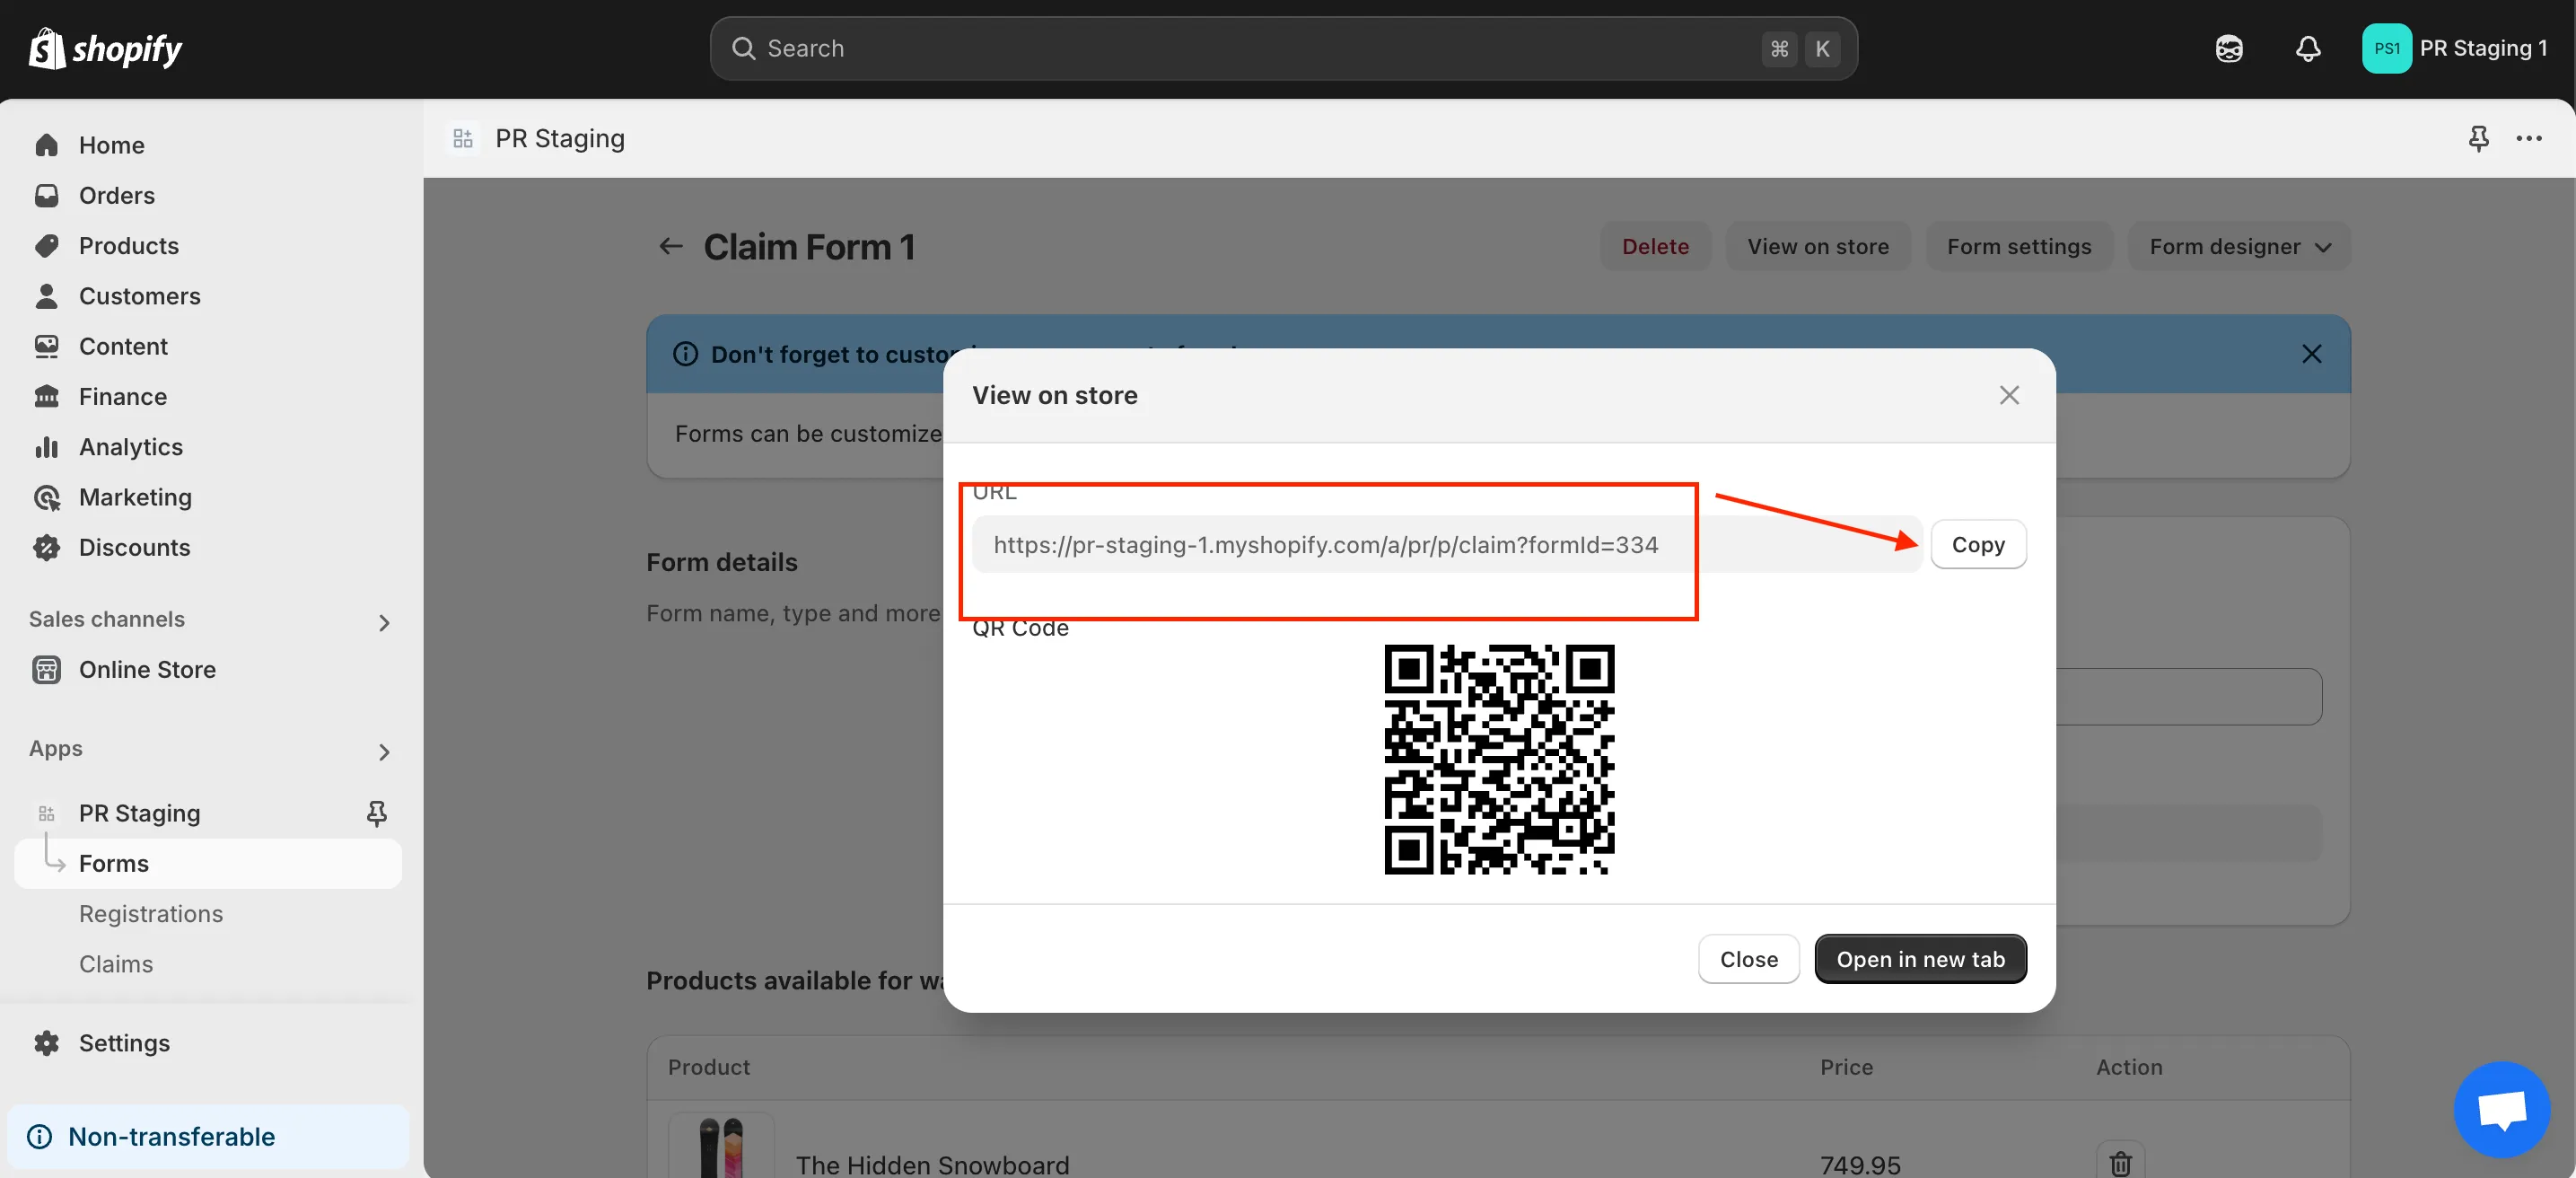
Task: Click the Online Store storefront icon
Action: pos(46,669)
